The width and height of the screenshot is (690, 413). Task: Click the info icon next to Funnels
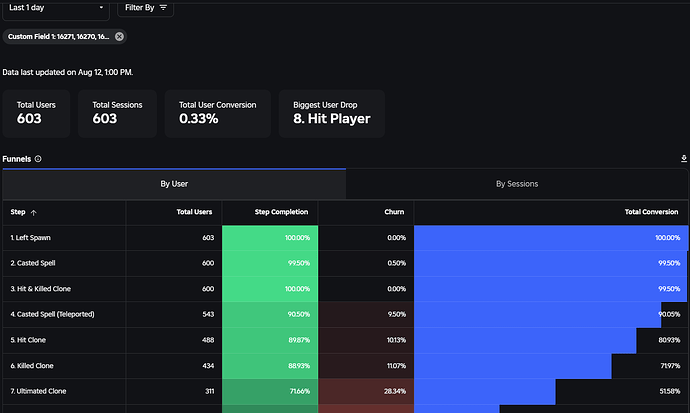38,159
